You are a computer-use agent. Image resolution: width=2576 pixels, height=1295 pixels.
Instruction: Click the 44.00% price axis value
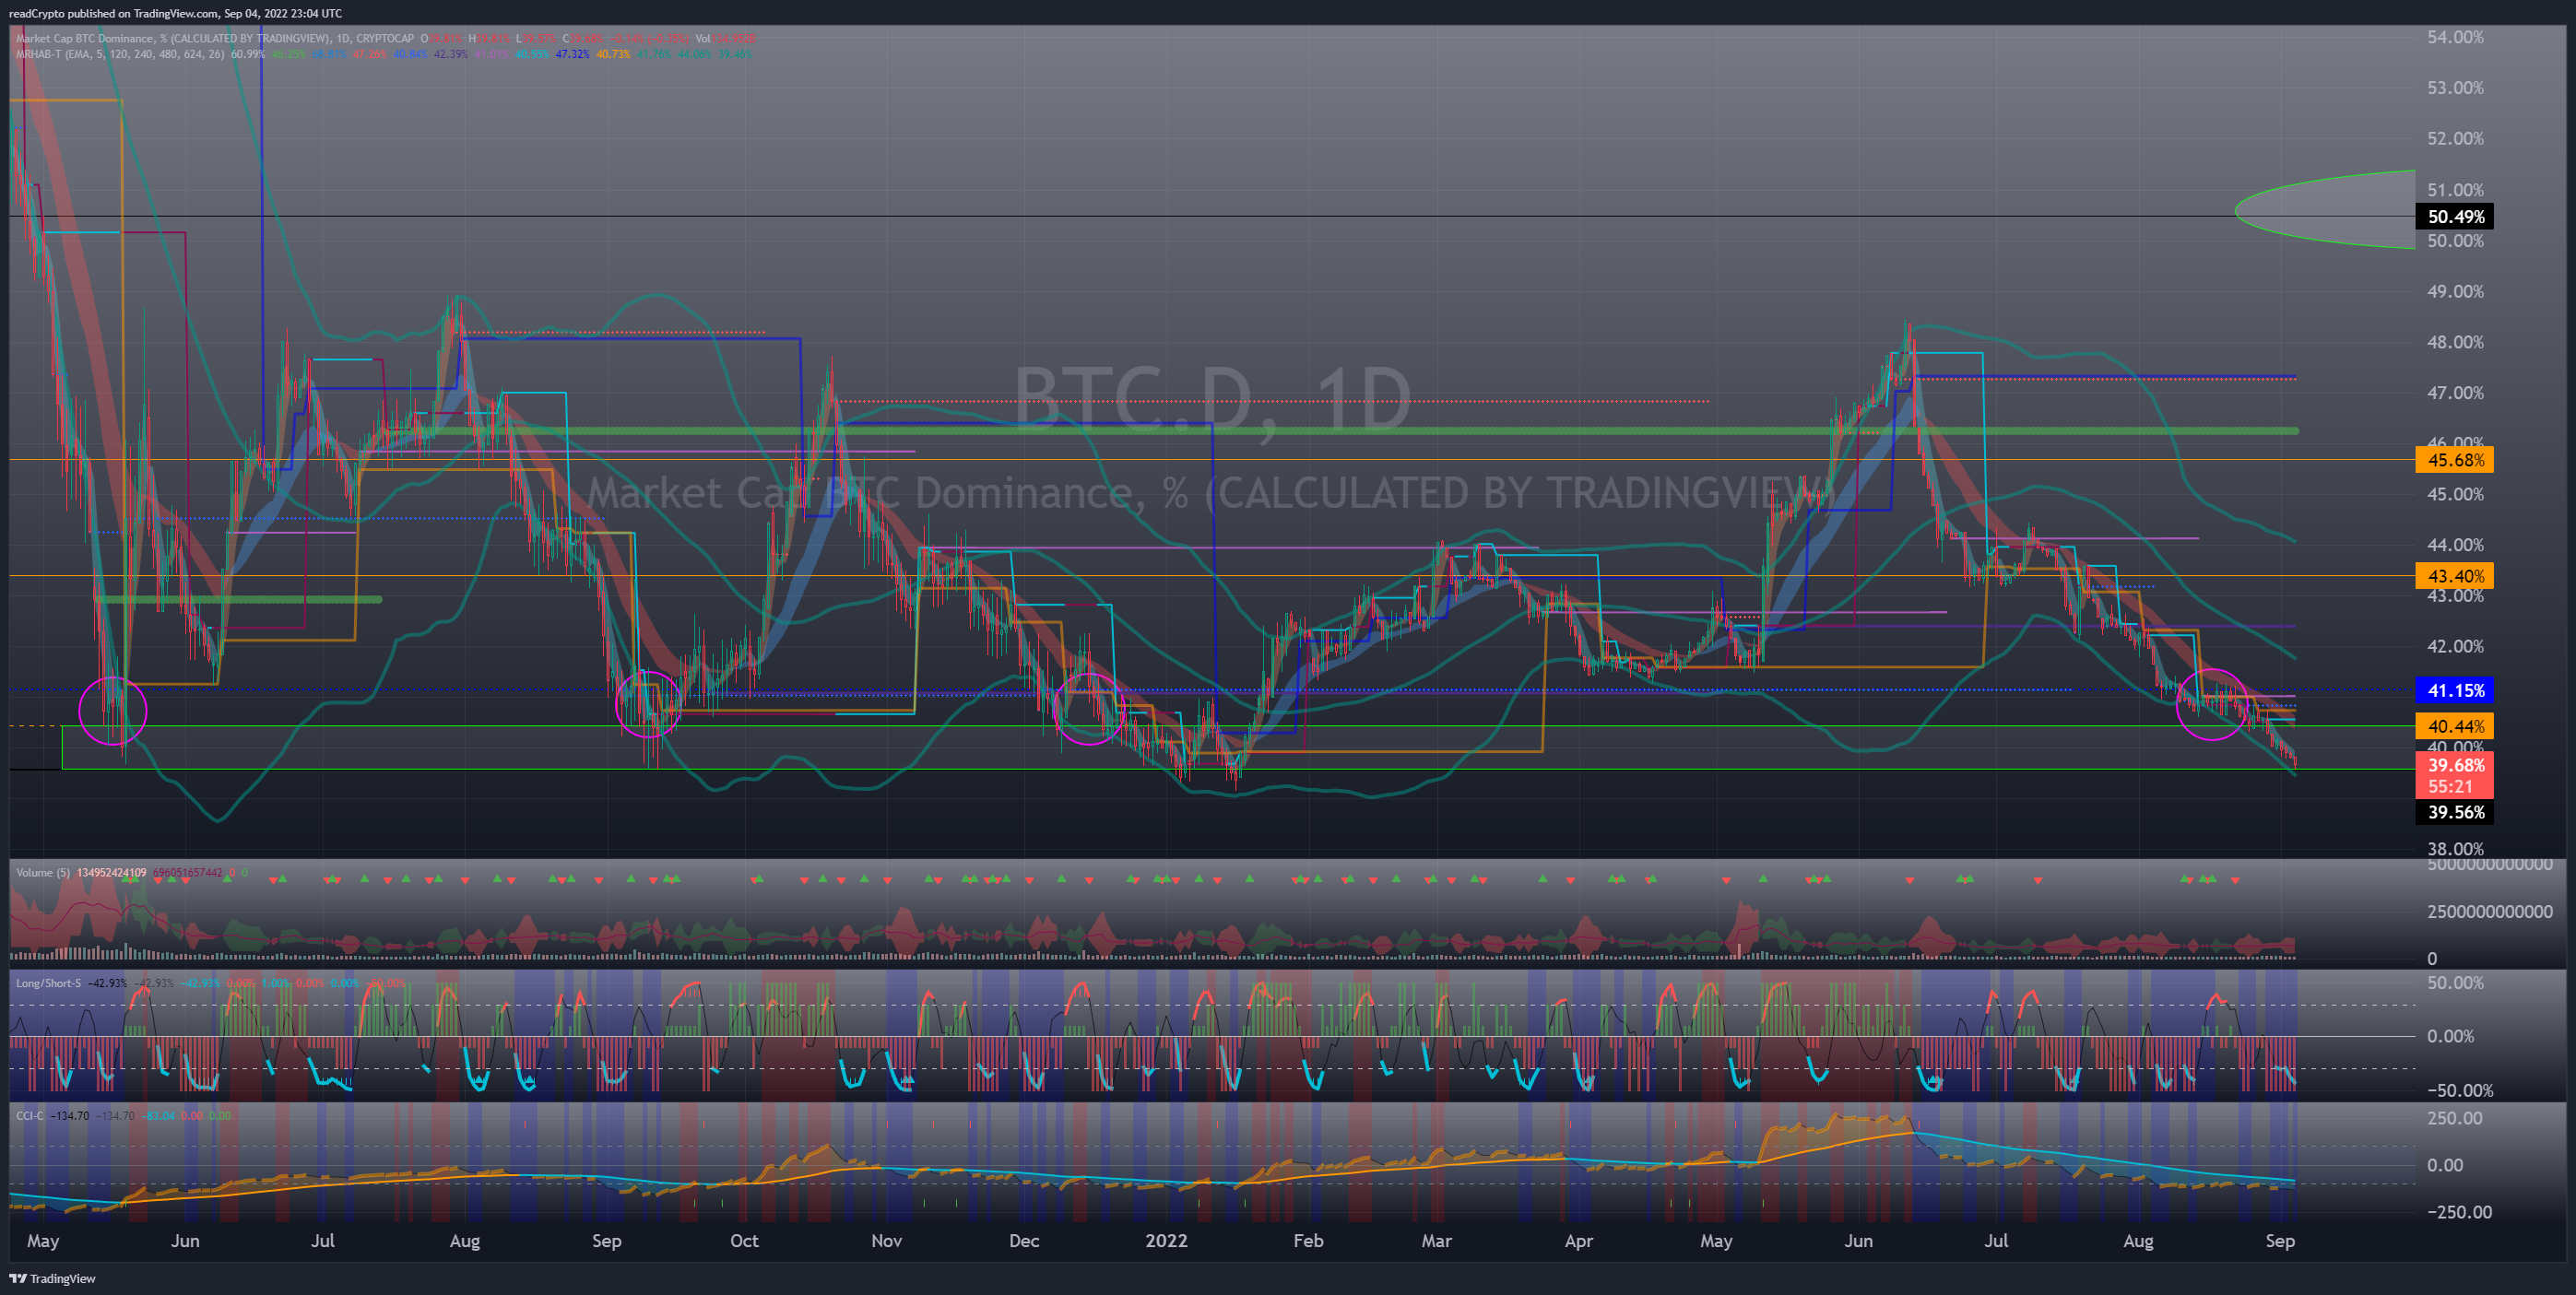(x=2455, y=545)
